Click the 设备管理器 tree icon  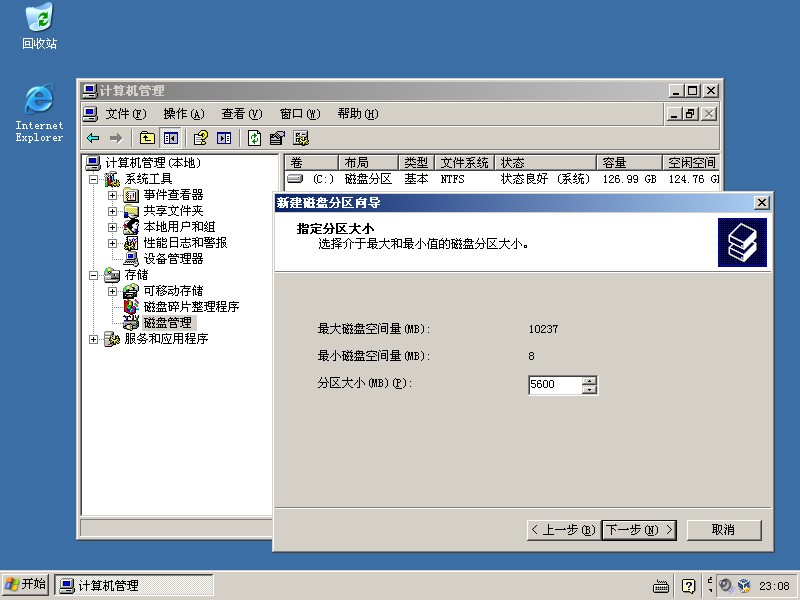pyautogui.click(x=131, y=259)
